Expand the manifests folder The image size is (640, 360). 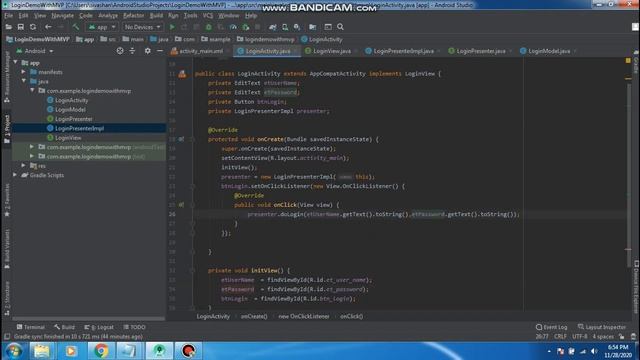[x=24, y=72]
